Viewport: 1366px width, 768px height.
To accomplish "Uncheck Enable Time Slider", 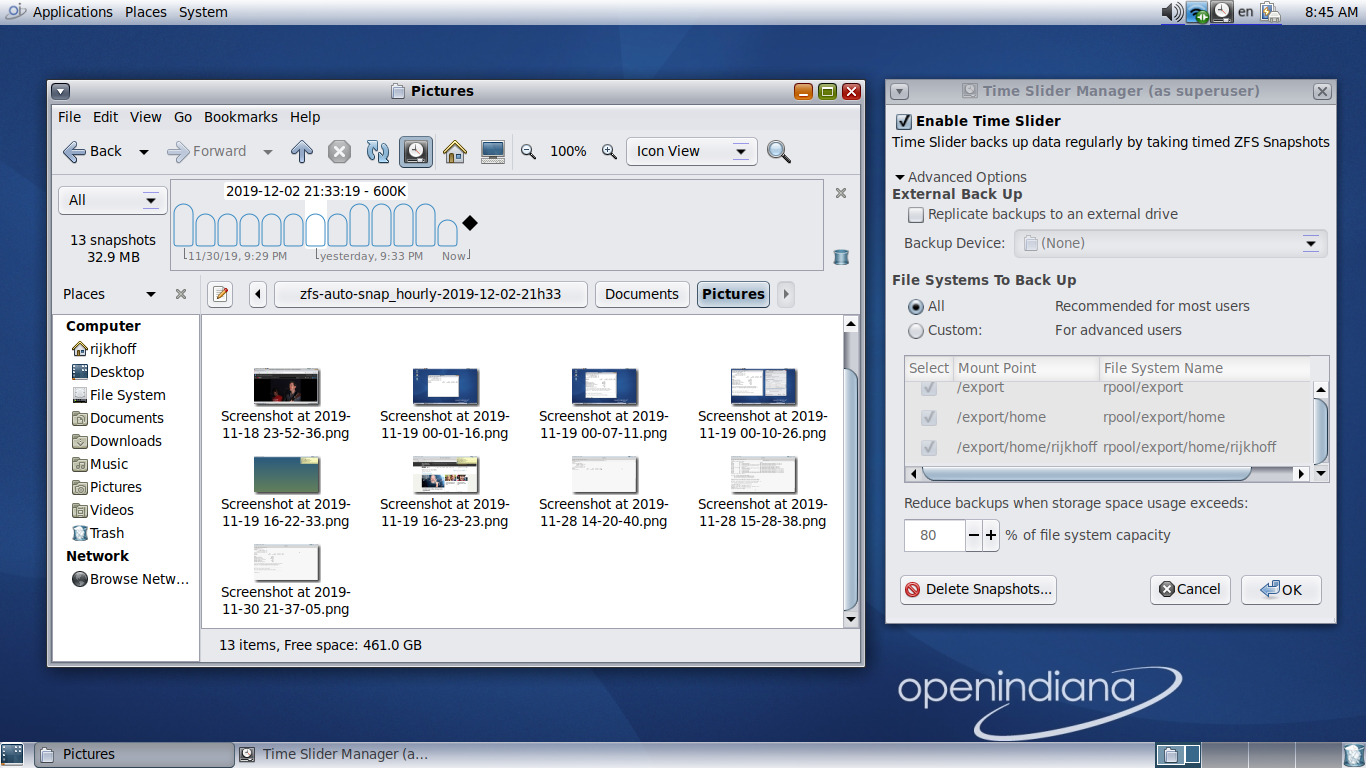I will [x=904, y=121].
